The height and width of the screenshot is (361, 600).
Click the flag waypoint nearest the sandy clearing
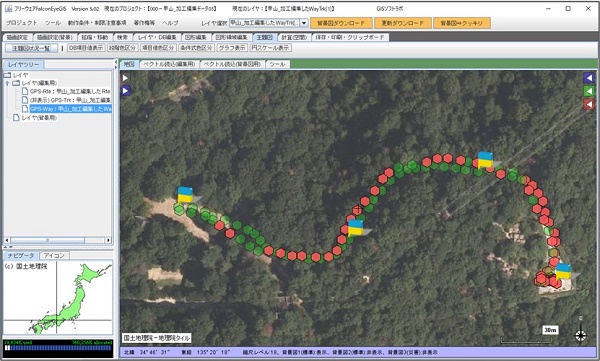pos(186,195)
